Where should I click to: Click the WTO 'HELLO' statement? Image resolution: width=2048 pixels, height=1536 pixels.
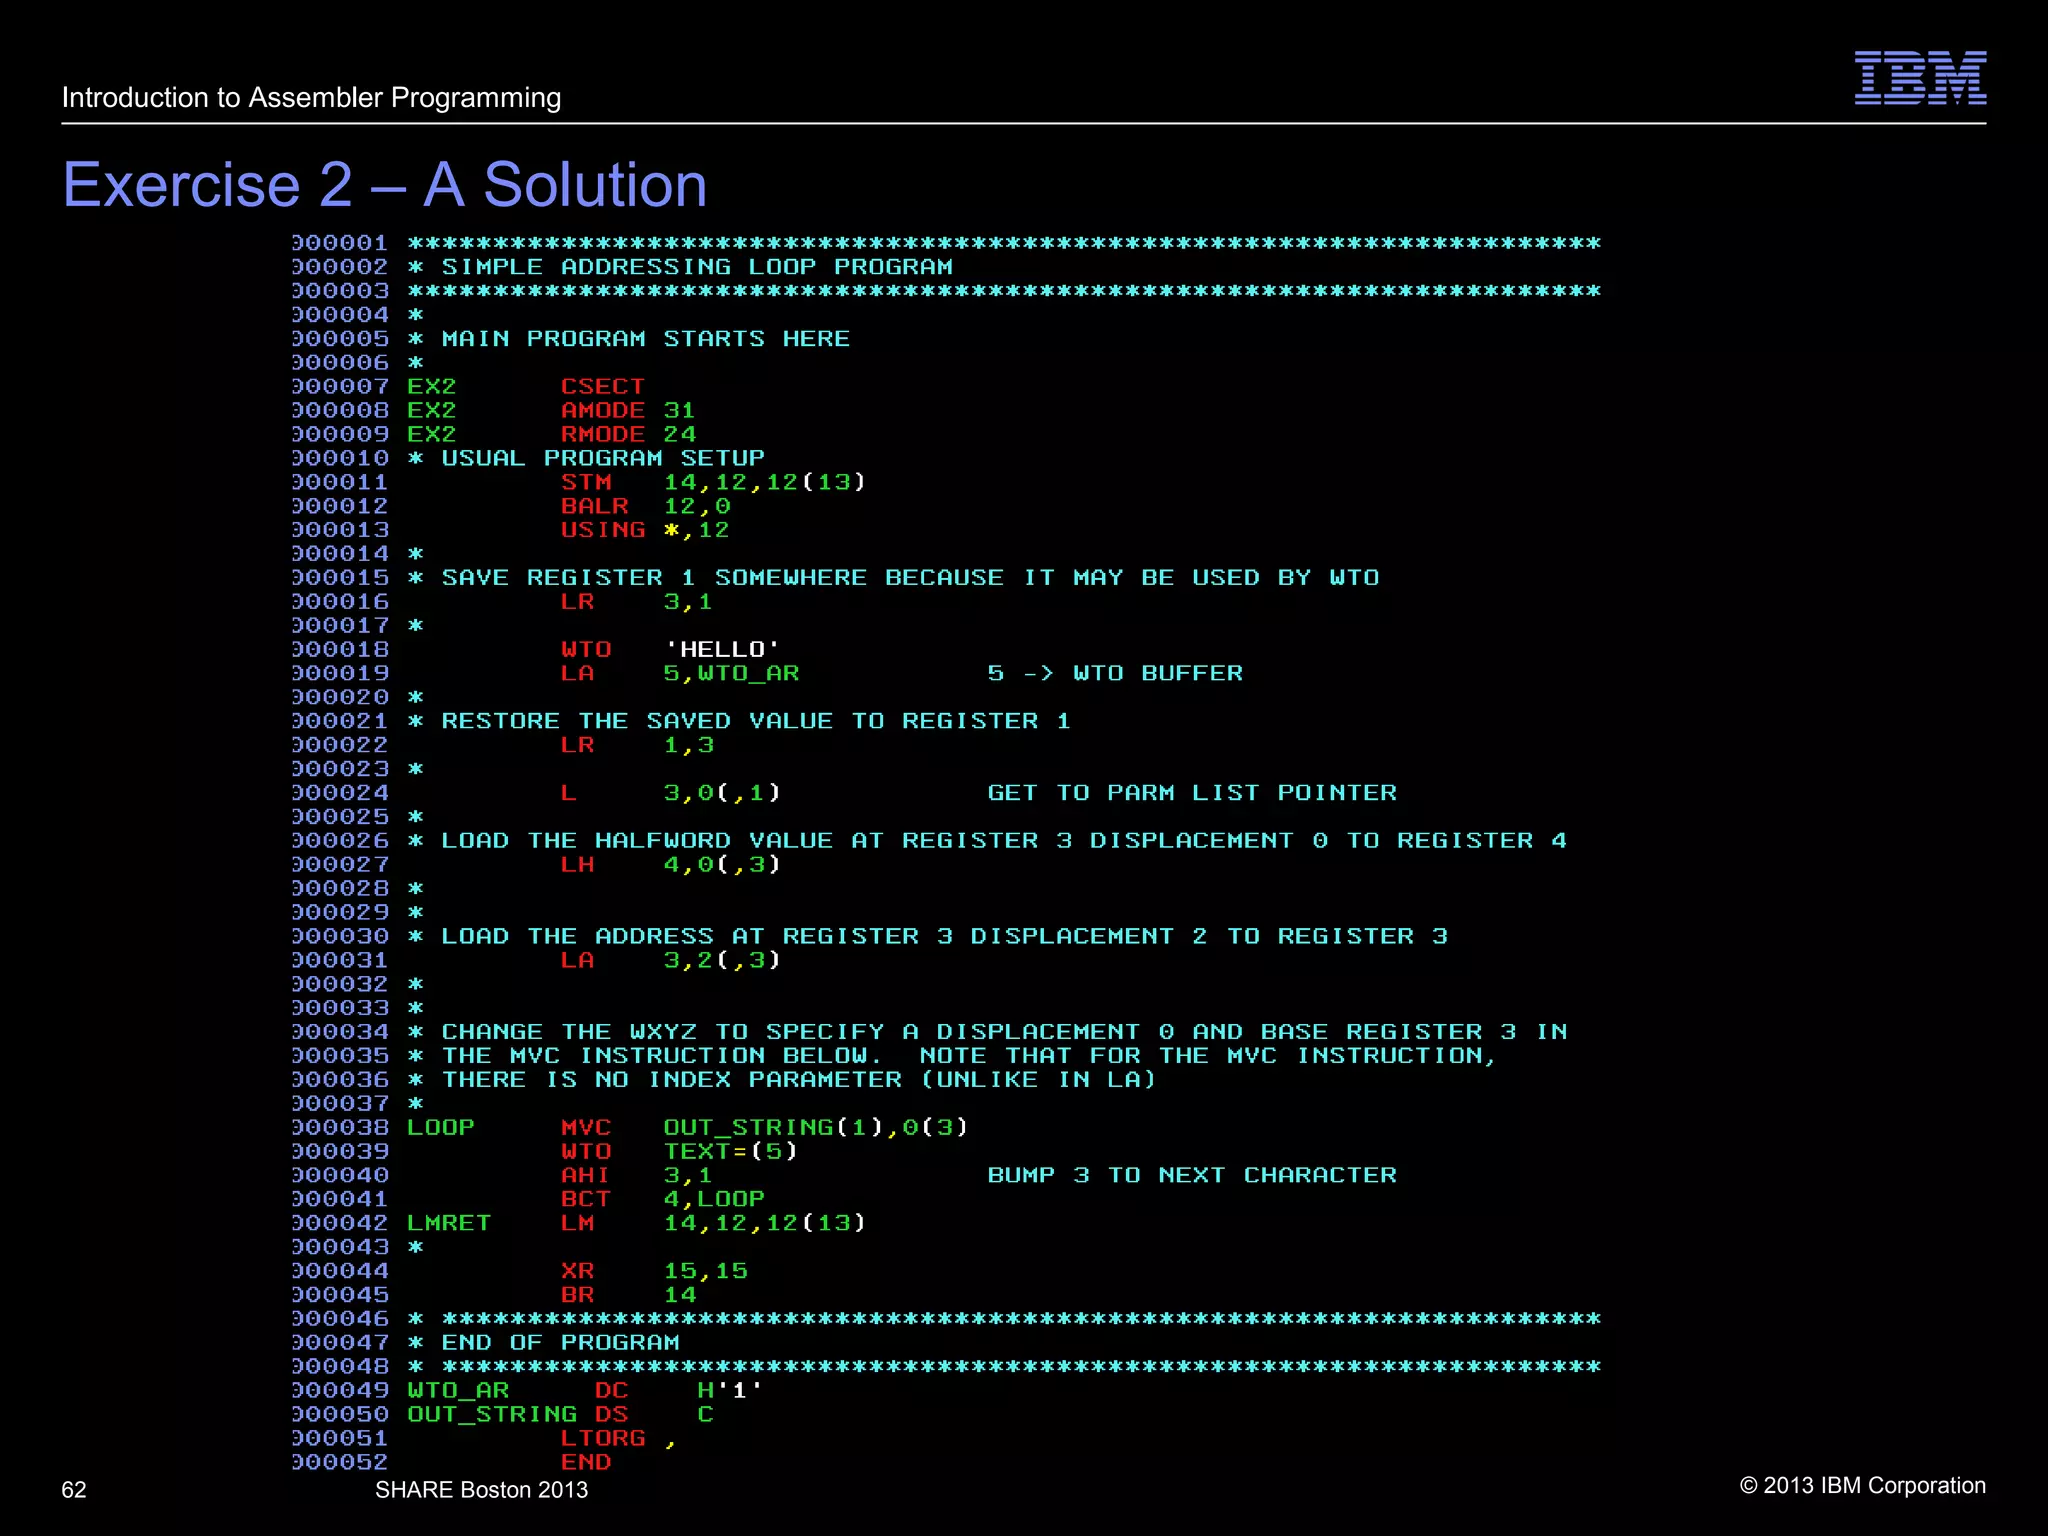670,650
